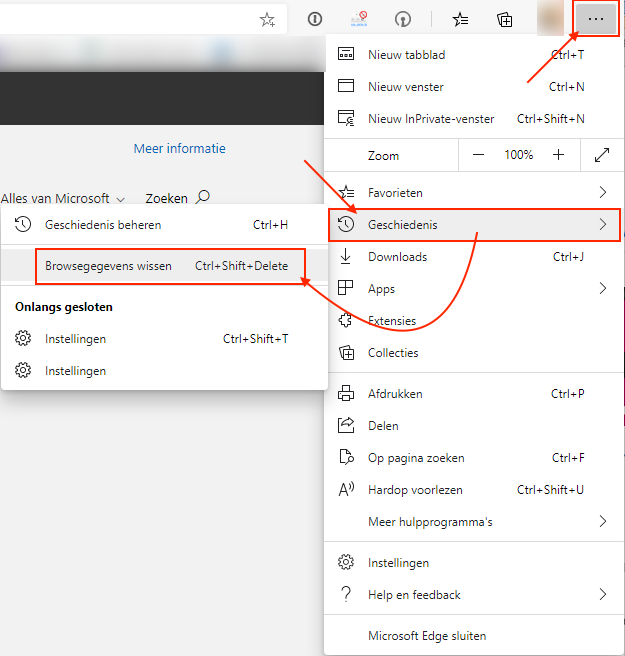
Task: Click the user profile avatar
Action: (550, 18)
